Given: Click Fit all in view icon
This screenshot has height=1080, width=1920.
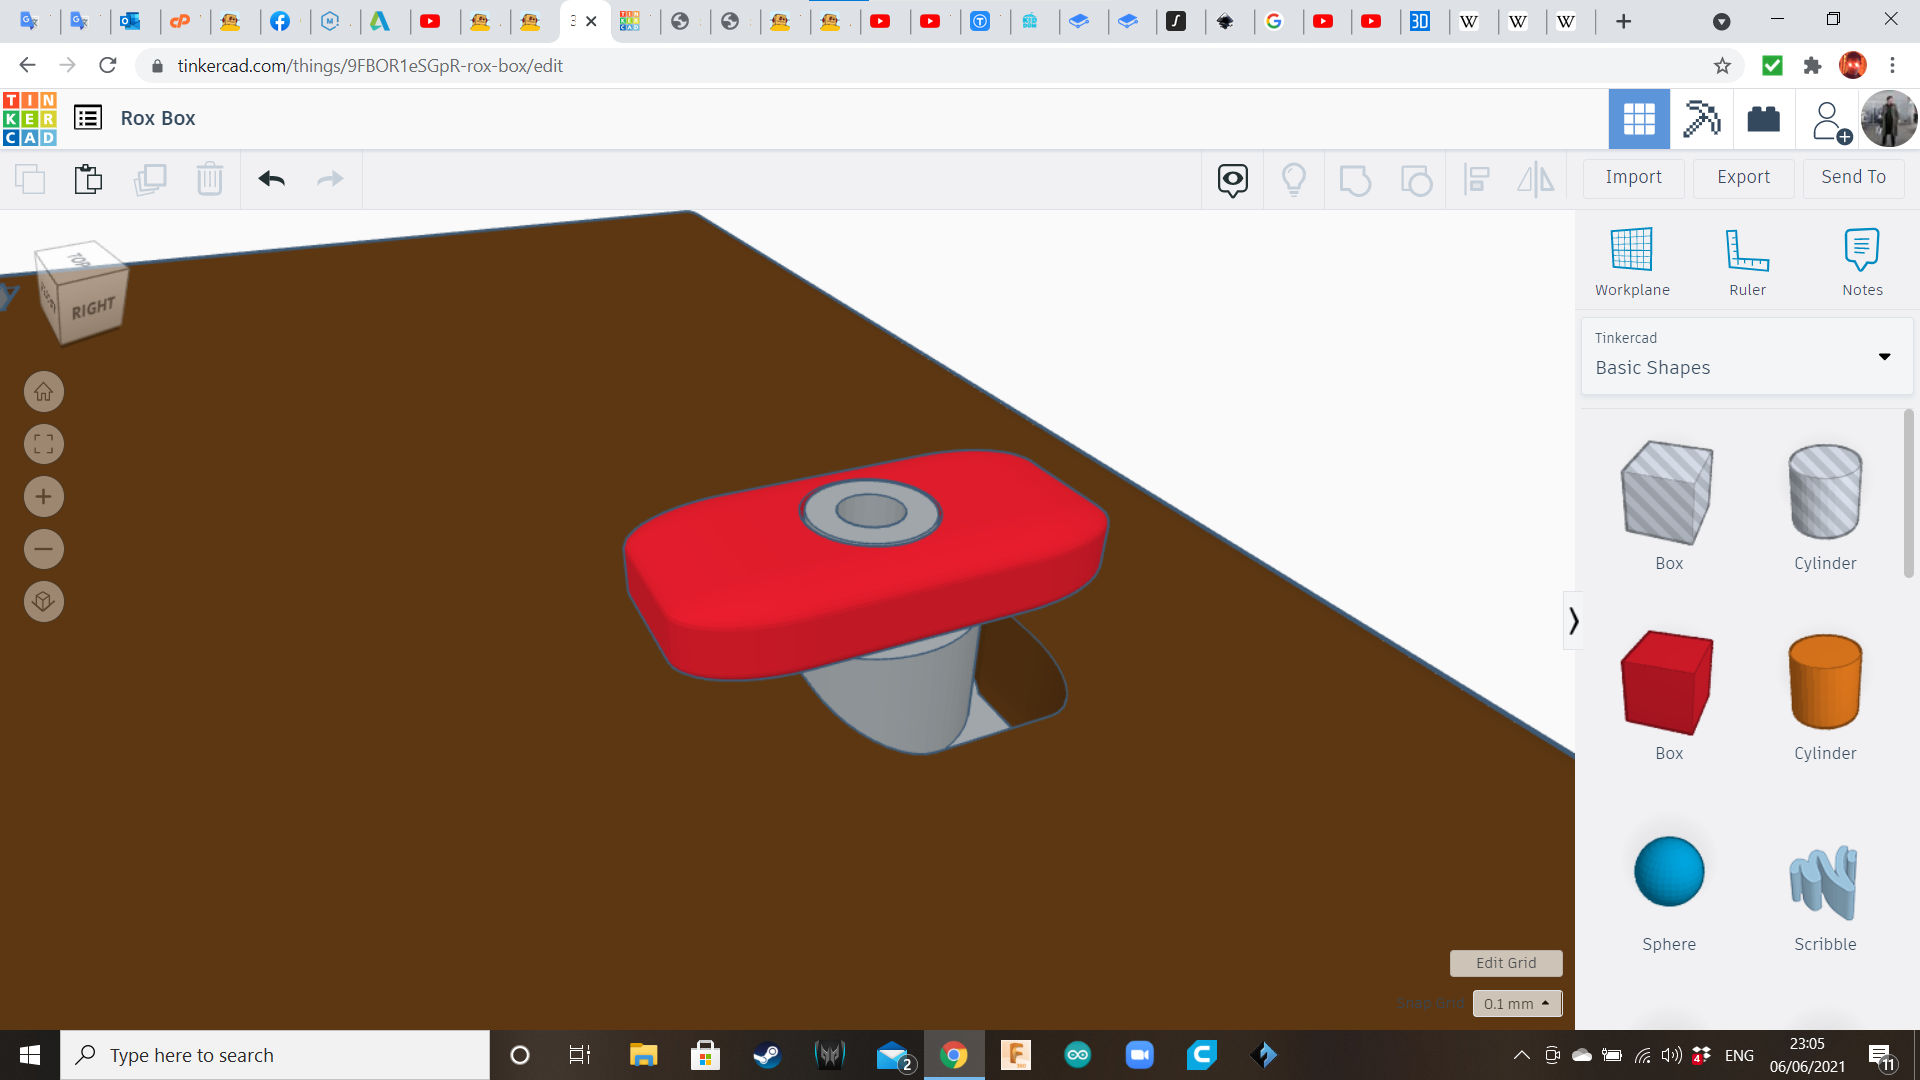Looking at the screenshot, I should pos(44,444).
